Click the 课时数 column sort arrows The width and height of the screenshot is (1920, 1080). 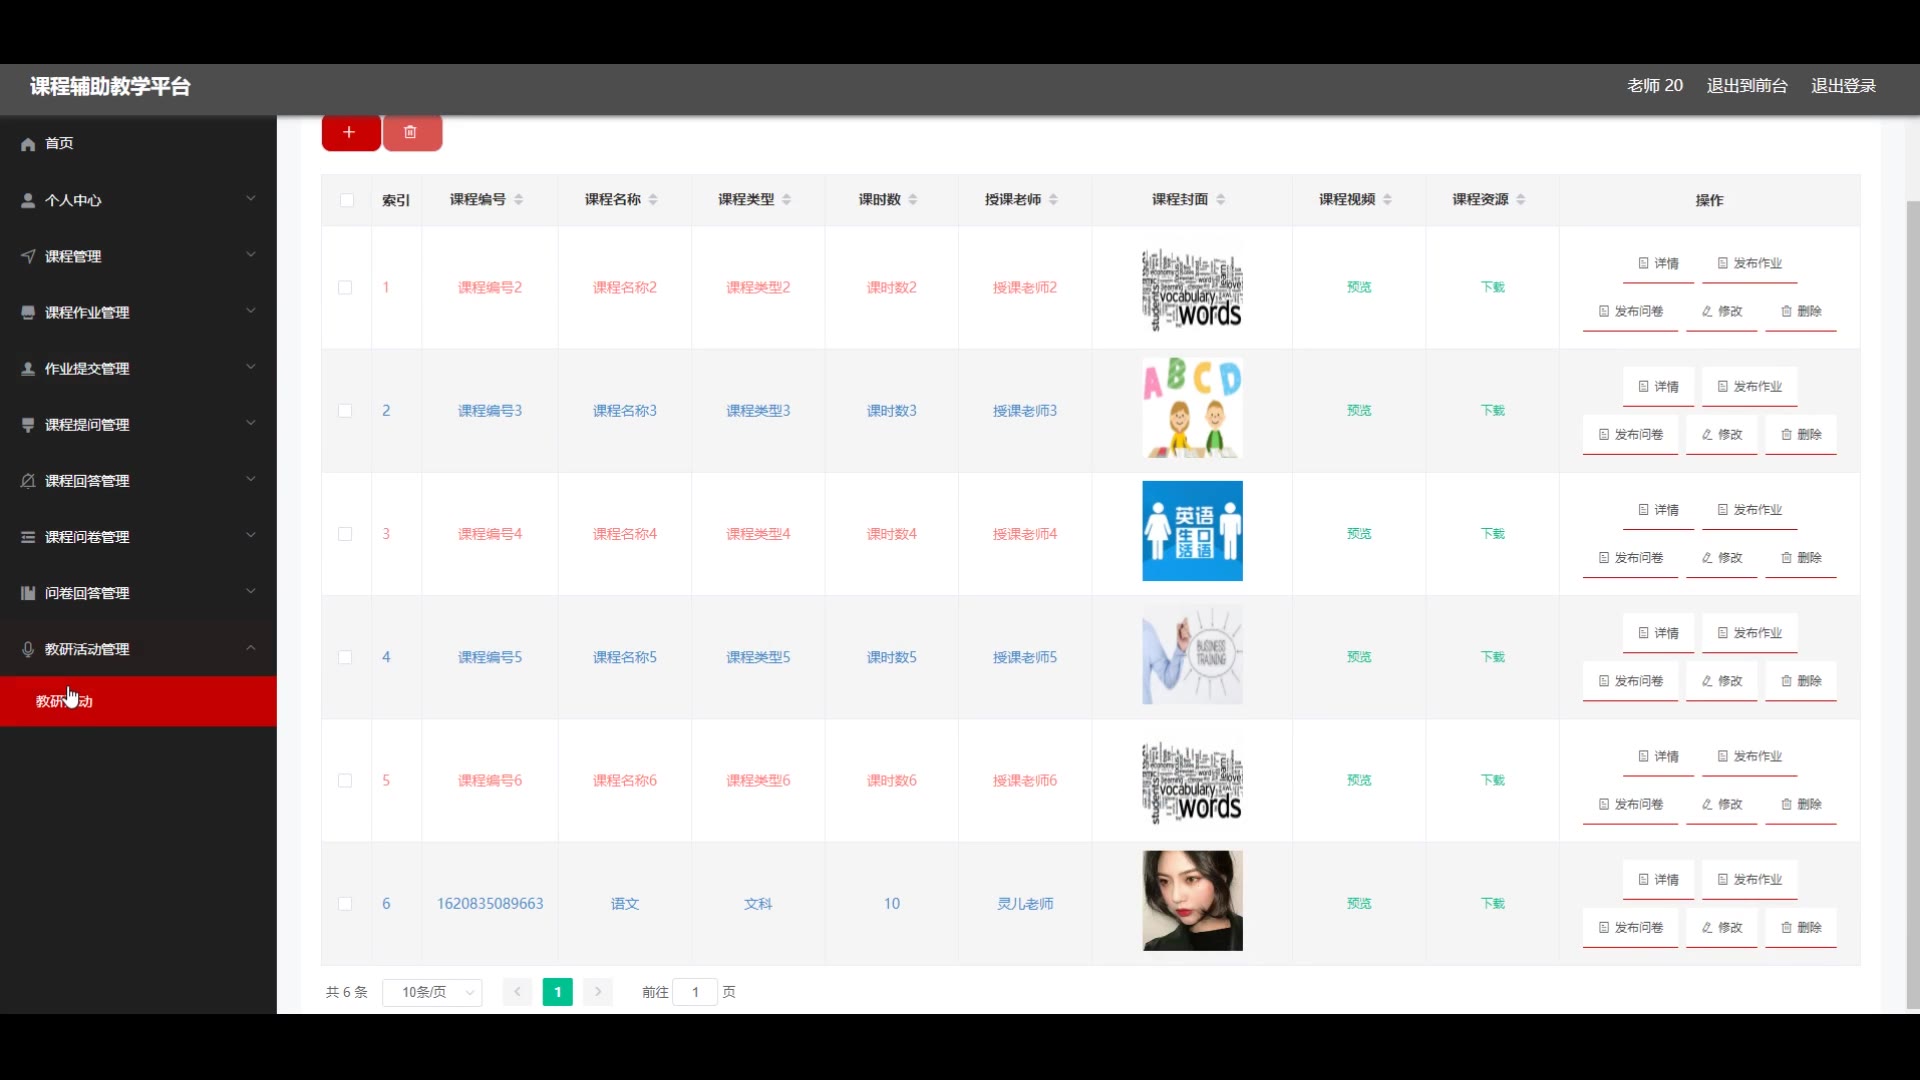click(912, 200)
